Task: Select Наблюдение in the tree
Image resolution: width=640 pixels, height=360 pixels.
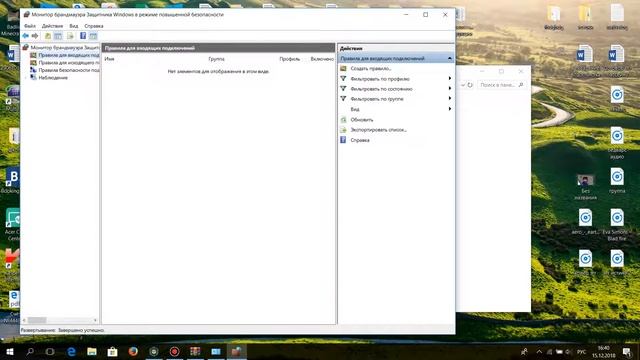Action: [53, 78]
